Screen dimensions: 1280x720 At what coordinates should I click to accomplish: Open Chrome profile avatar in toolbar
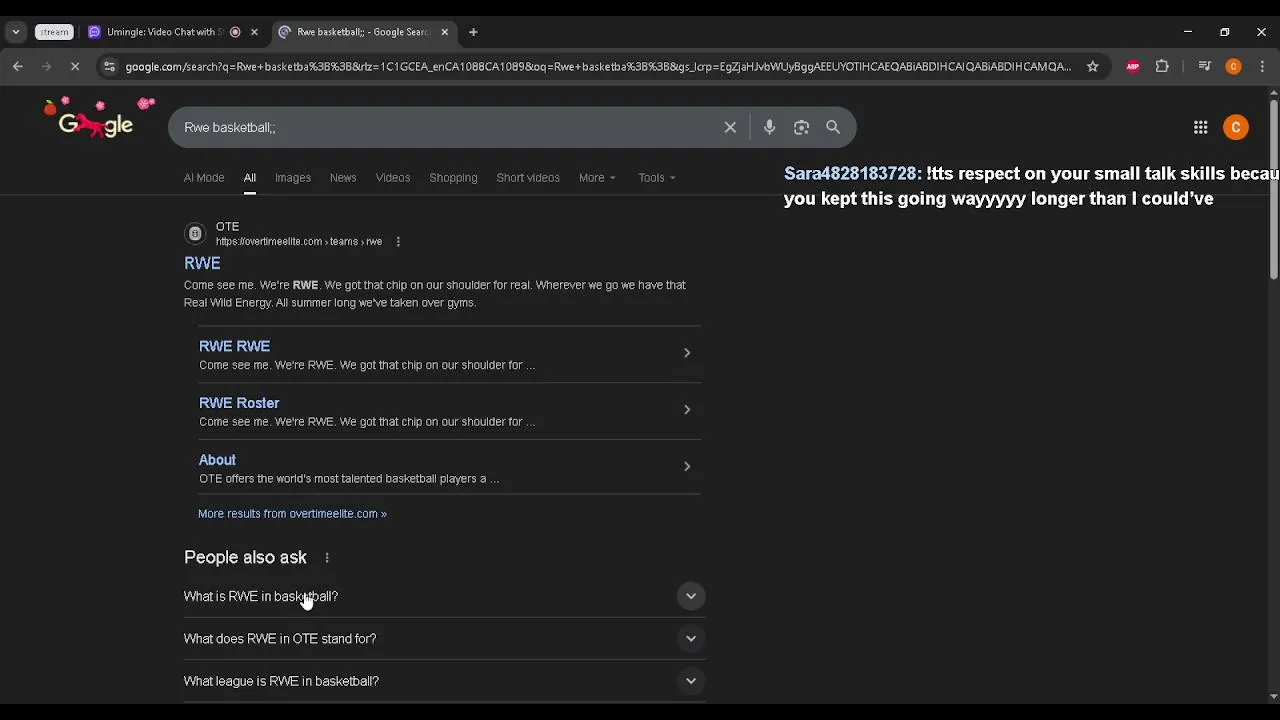pos(1233,67)
